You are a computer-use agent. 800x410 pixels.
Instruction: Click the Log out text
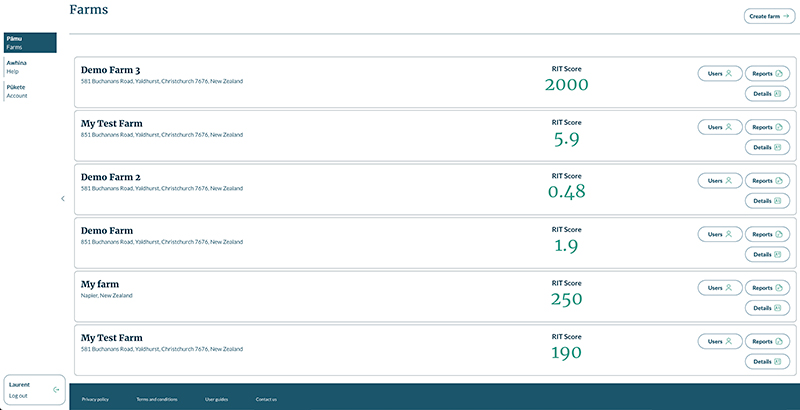(18, 396)
